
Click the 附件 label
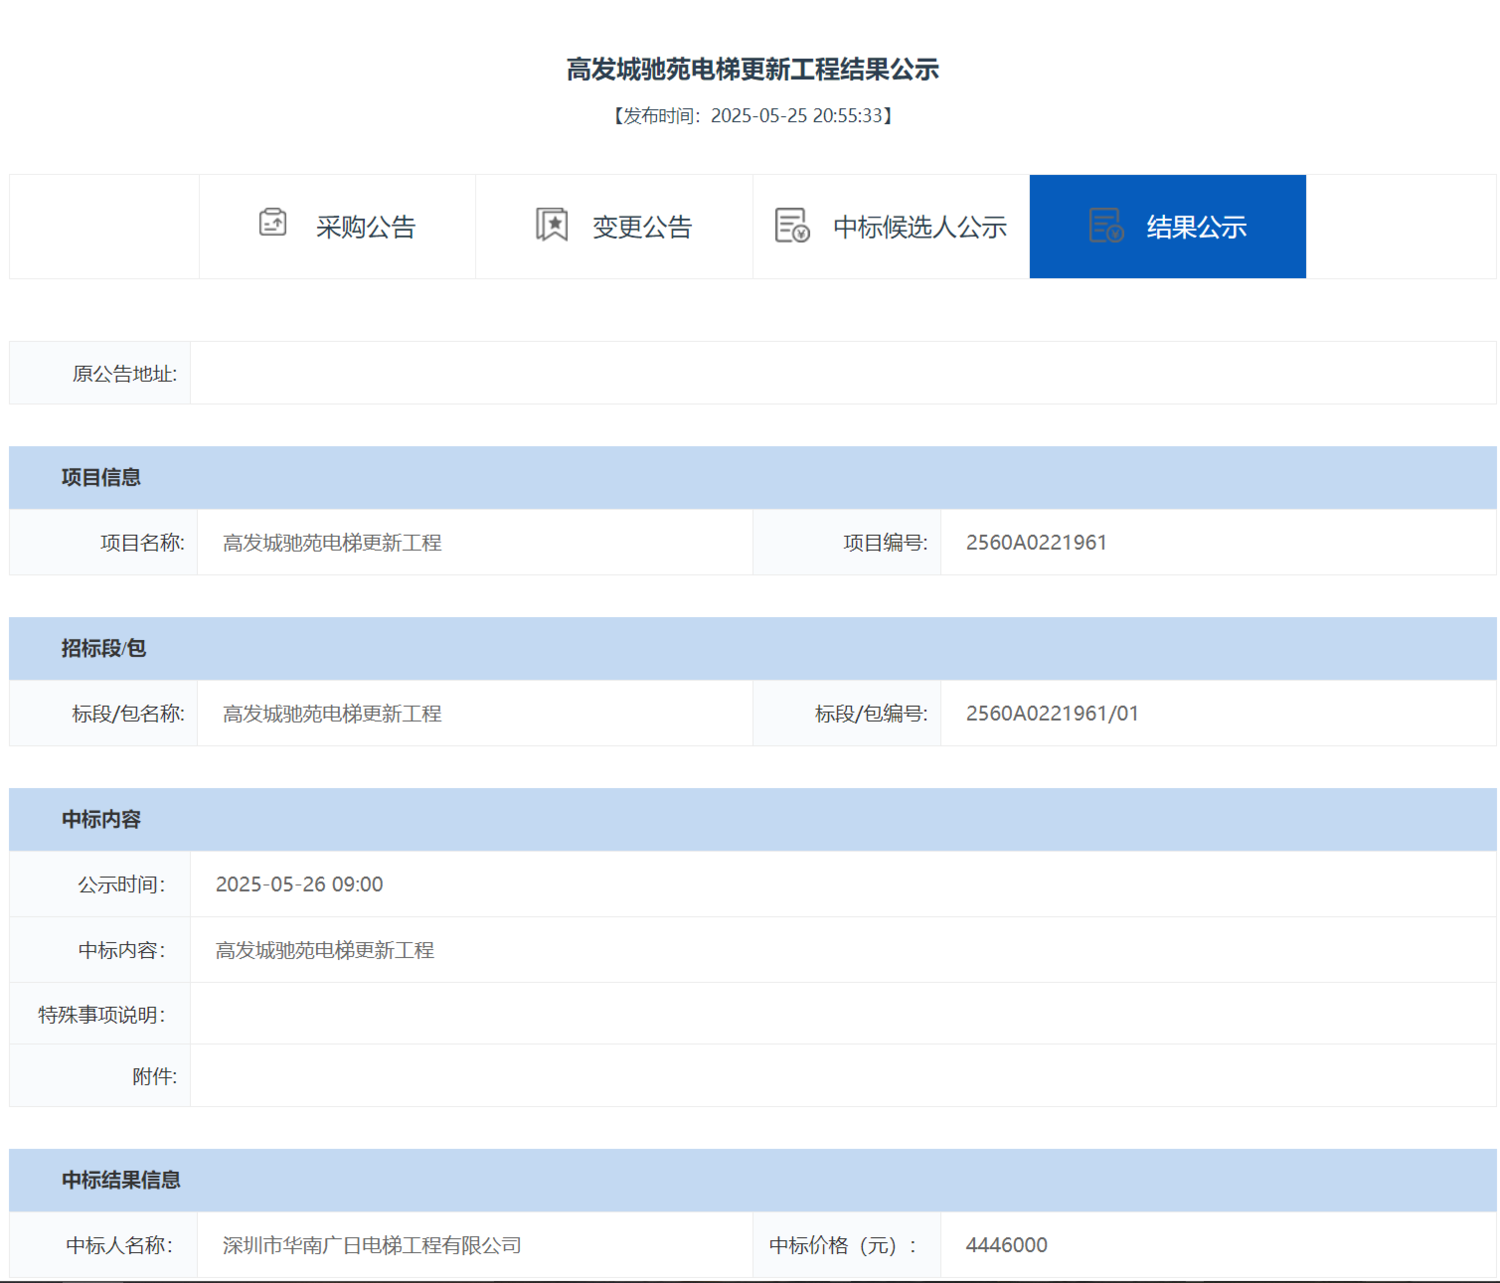(x=154, y=1076)
